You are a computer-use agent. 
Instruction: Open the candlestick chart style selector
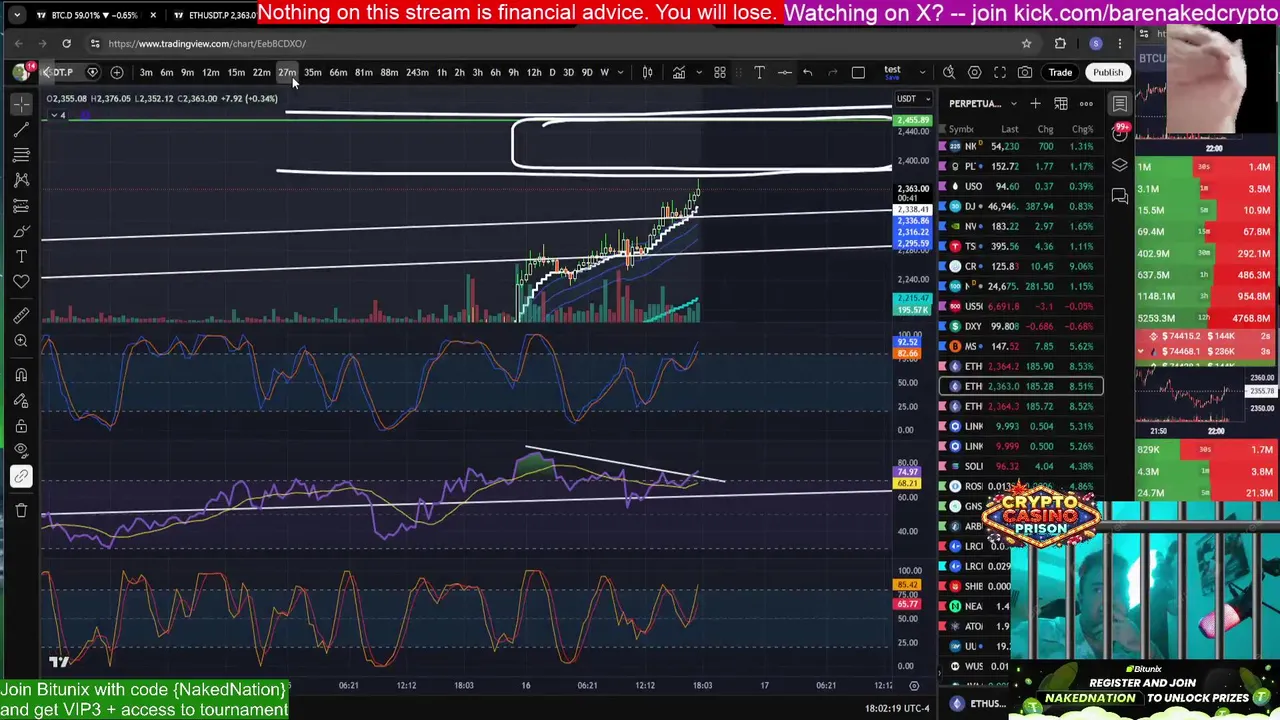pos(647,72)
